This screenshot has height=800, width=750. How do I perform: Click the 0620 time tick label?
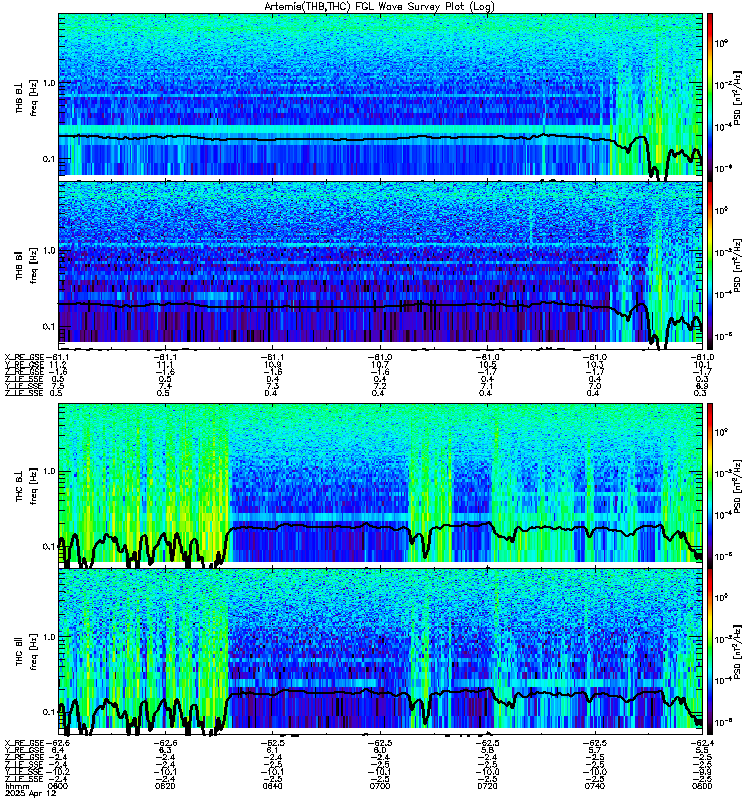tap(165, 786)
